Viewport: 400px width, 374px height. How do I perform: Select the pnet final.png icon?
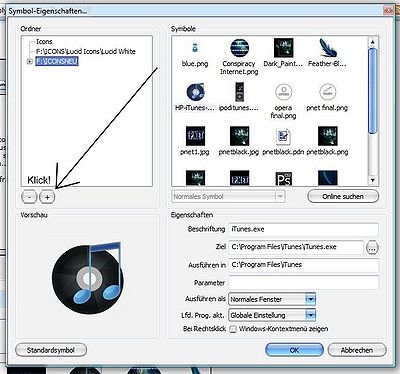point(327,92)
